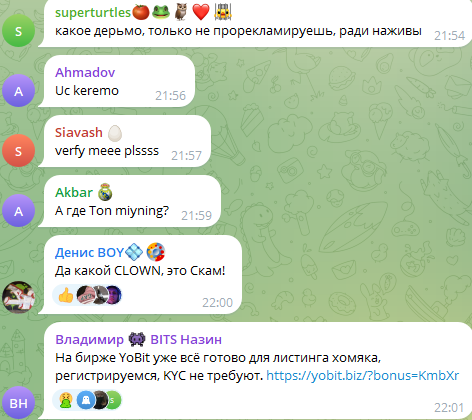Click Siavash's red S avatar
This screenshot has height=420, width=472.
(x=18, y=151)
